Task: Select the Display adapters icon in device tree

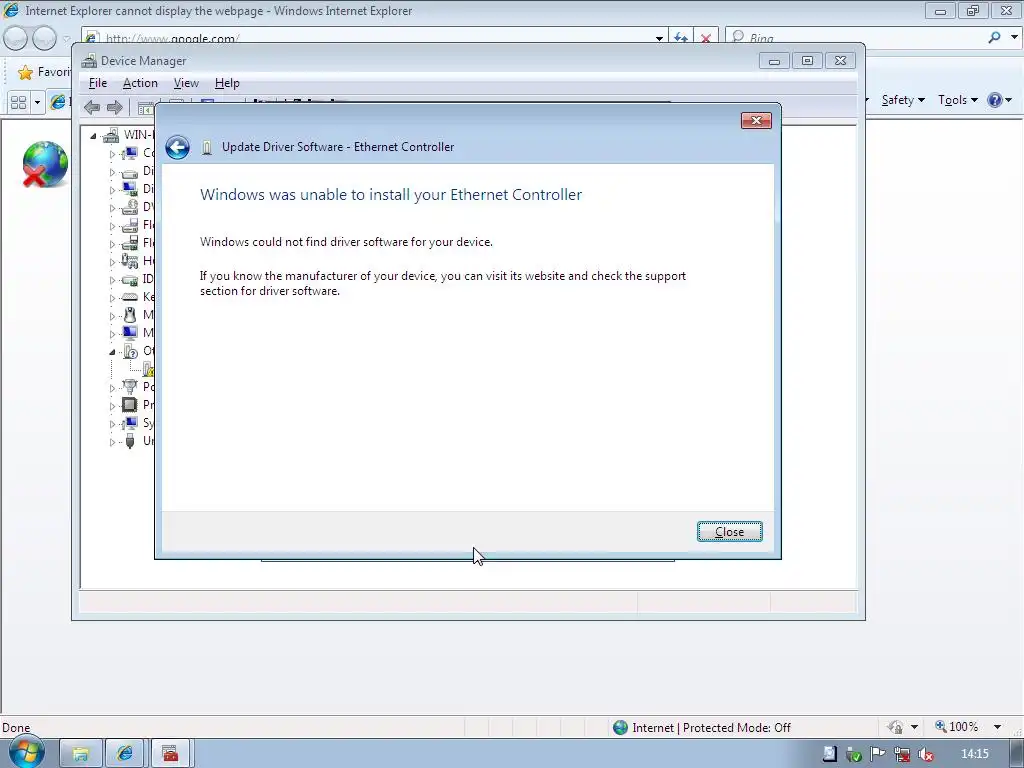Action: [x=130, y=189]
